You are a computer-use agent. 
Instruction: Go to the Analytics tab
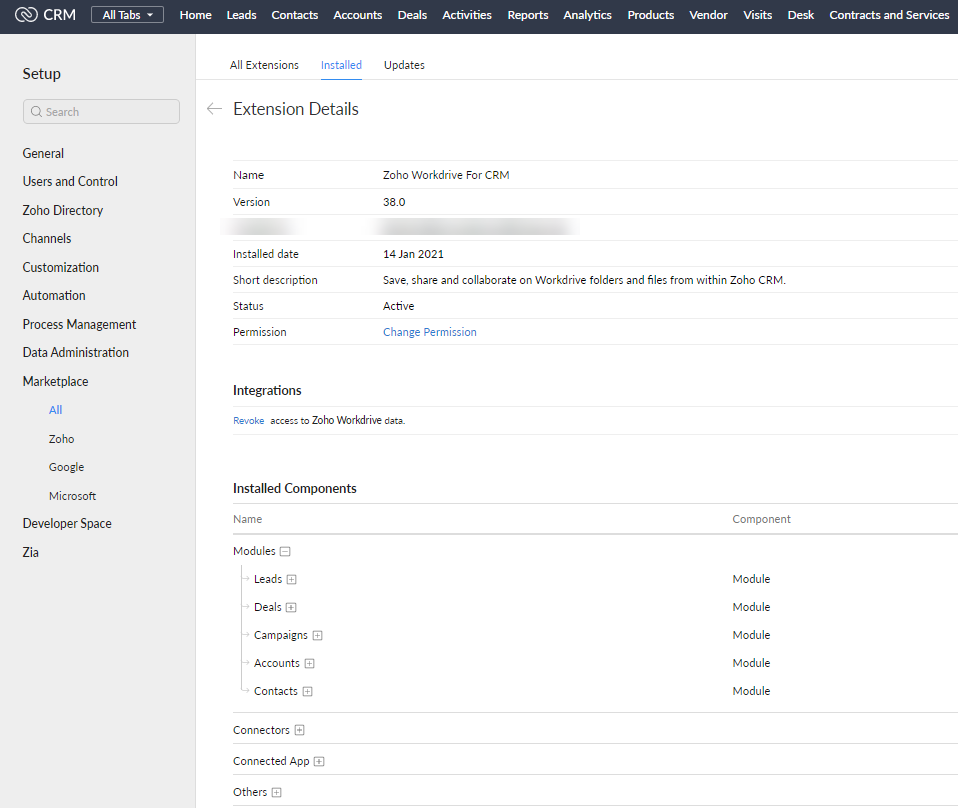pyautogui.click(x=587, y=15)
